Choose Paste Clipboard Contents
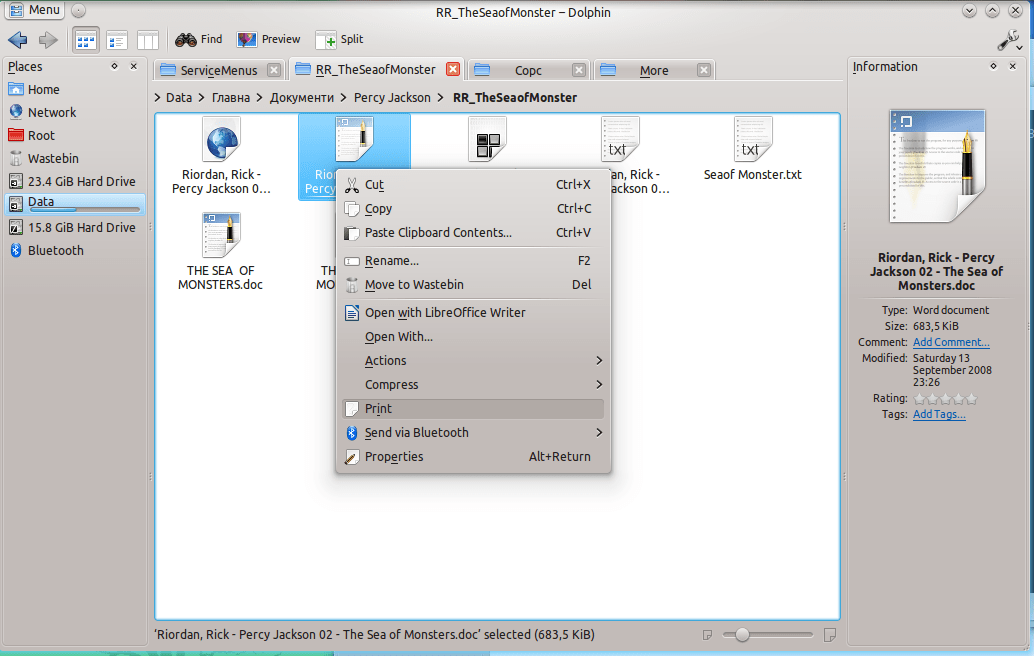Screen dimensions: 1034x656 tap(473, 233)
